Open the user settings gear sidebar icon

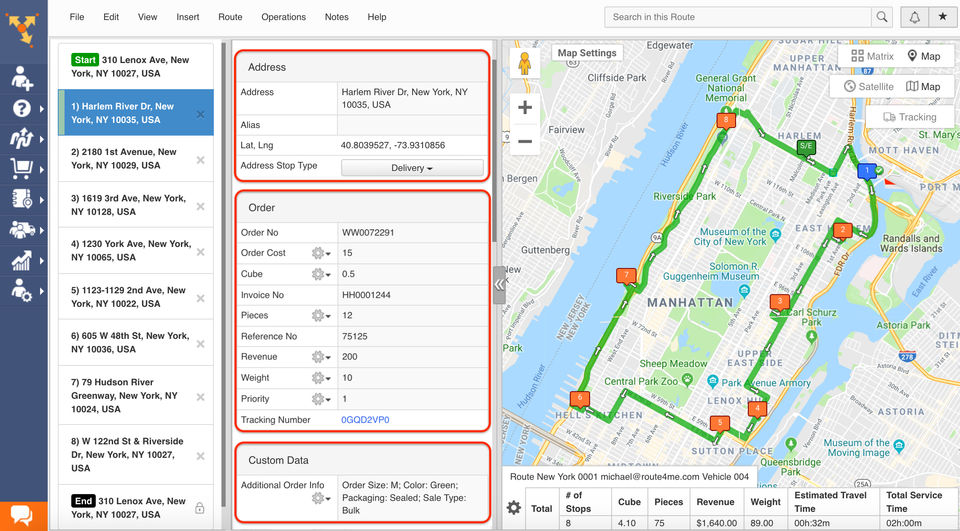pos(22,290)
